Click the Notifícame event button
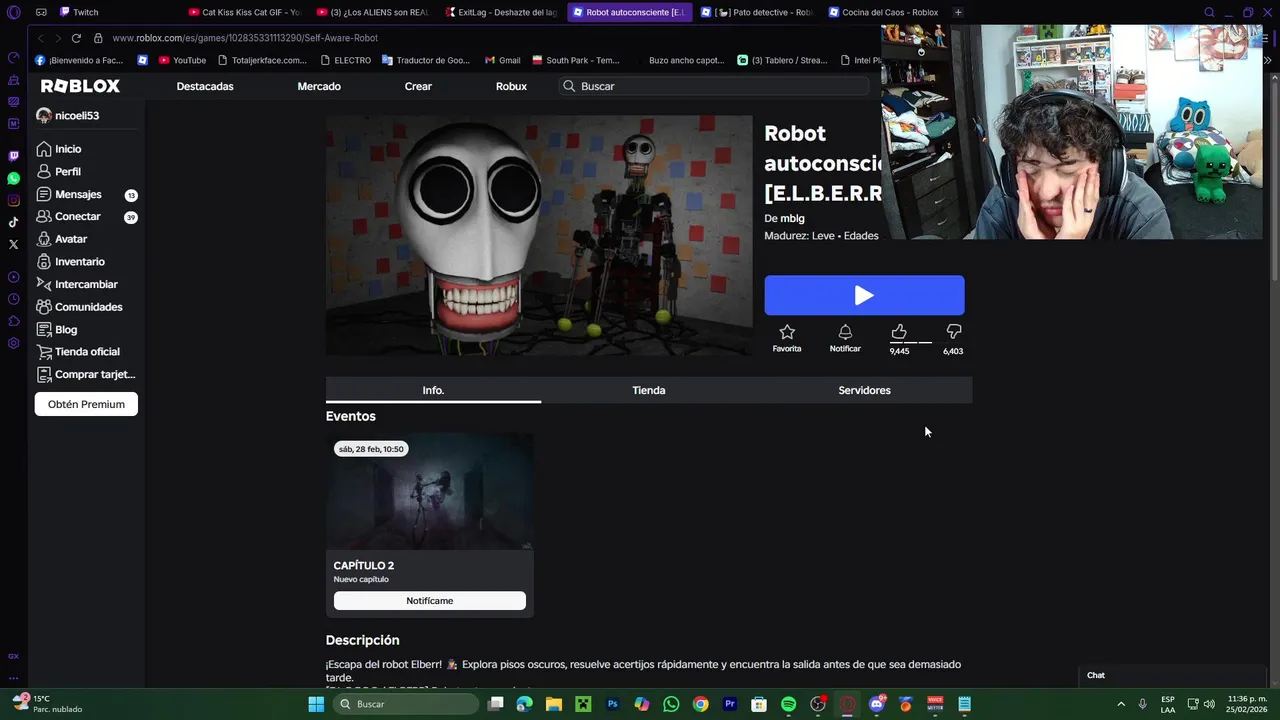This screenshot has height=720, width=1280. (429, 601)
